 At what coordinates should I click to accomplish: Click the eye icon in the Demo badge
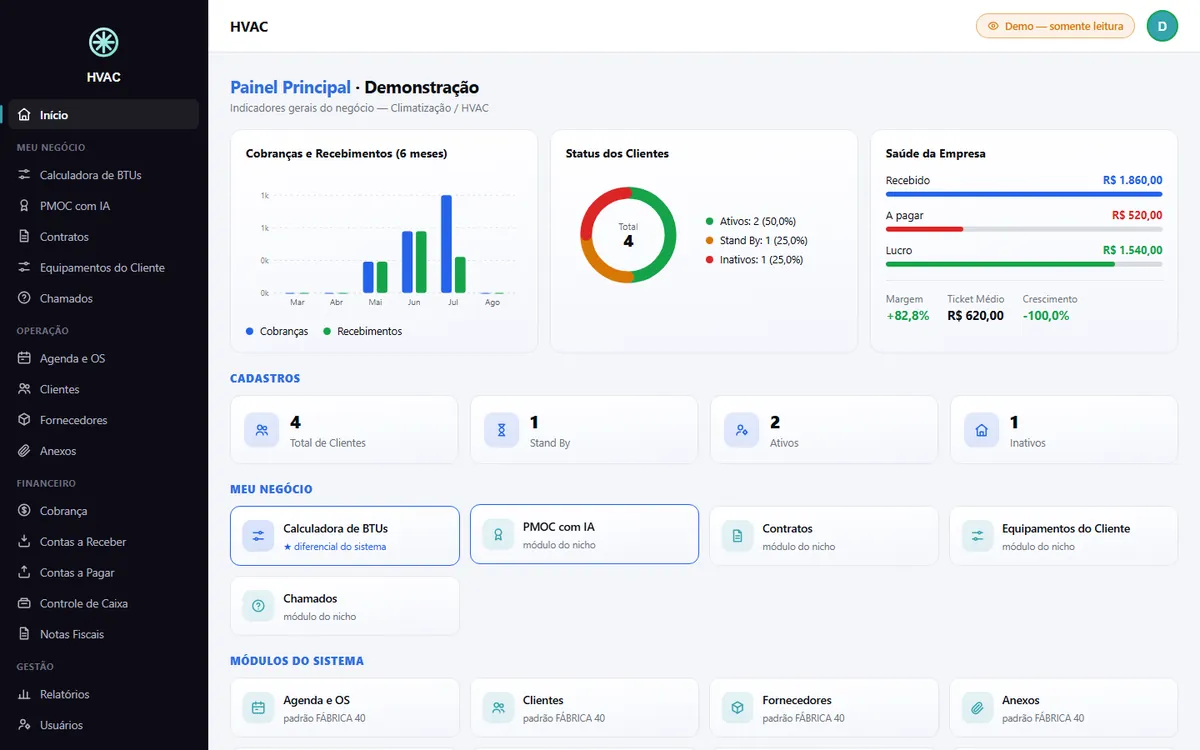click(993, 26)
